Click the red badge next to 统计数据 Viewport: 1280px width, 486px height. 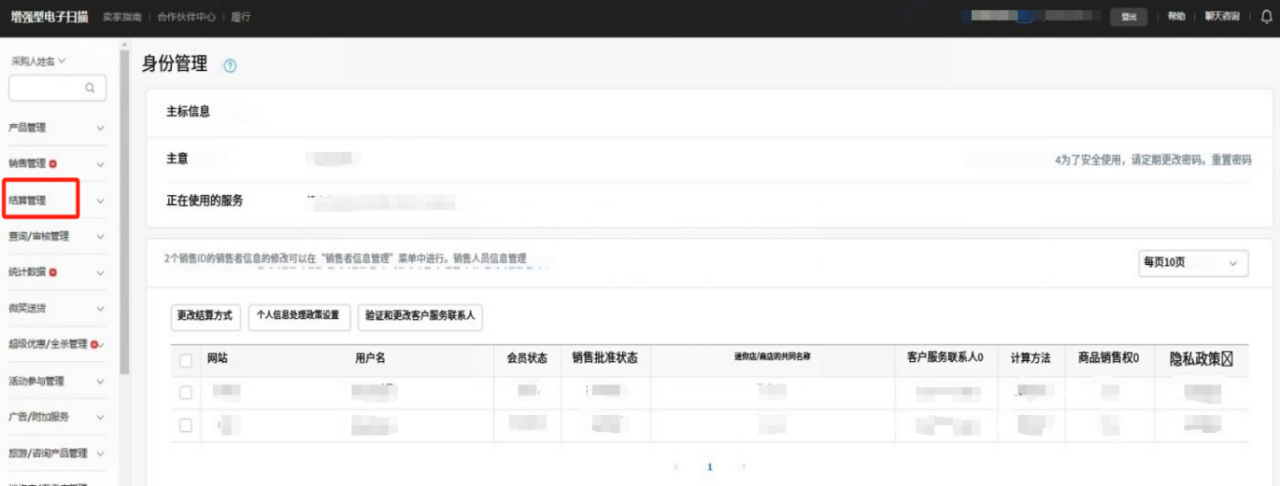[52, 272]
